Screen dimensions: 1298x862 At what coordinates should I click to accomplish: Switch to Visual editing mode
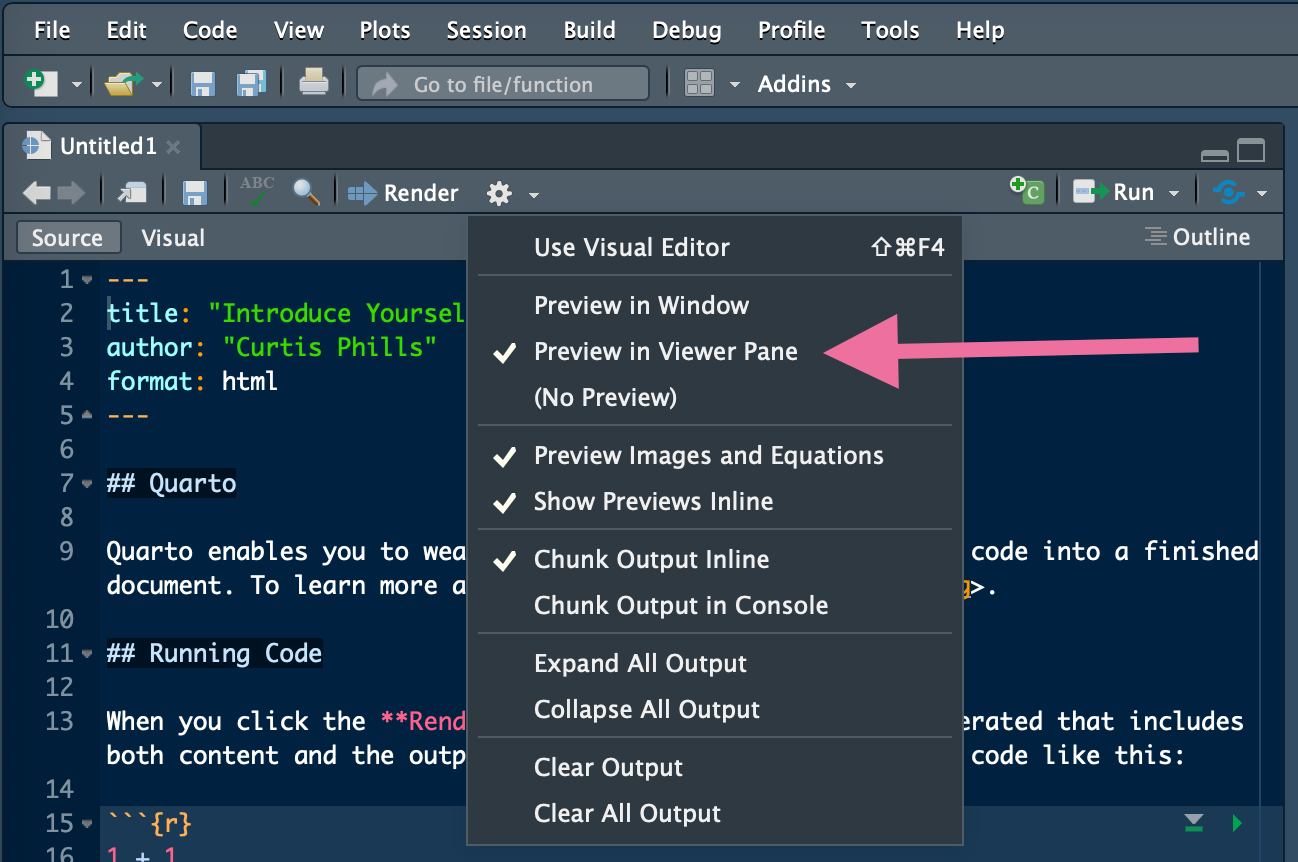tap(173, 238)
